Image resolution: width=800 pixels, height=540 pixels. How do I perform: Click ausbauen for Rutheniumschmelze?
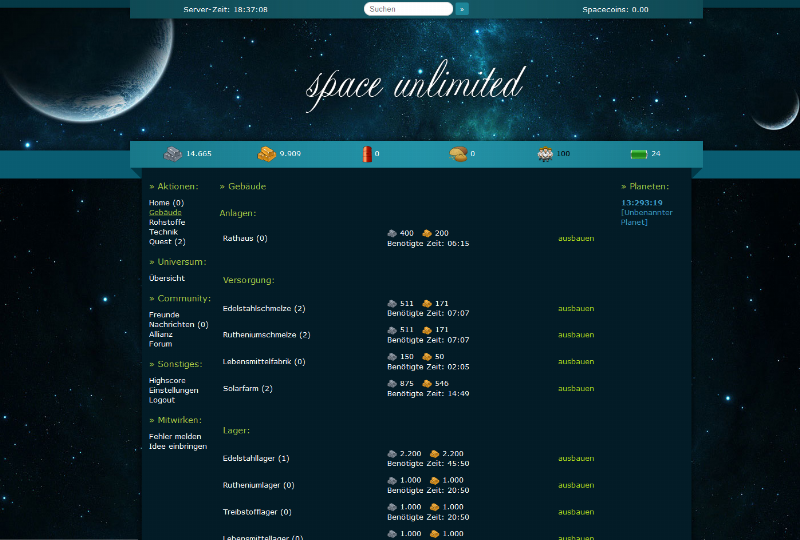tap(576, 335)
